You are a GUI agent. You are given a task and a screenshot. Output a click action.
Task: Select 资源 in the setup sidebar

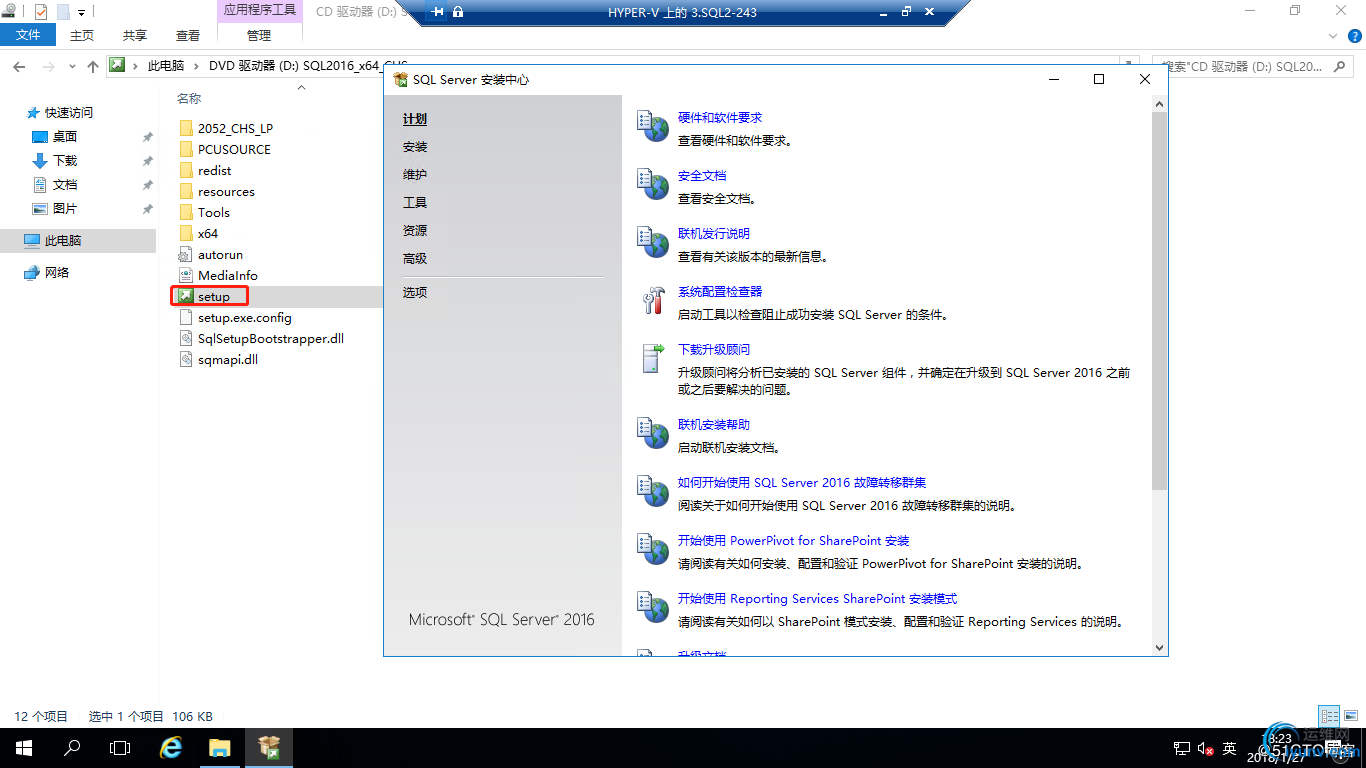pos(415,231)
